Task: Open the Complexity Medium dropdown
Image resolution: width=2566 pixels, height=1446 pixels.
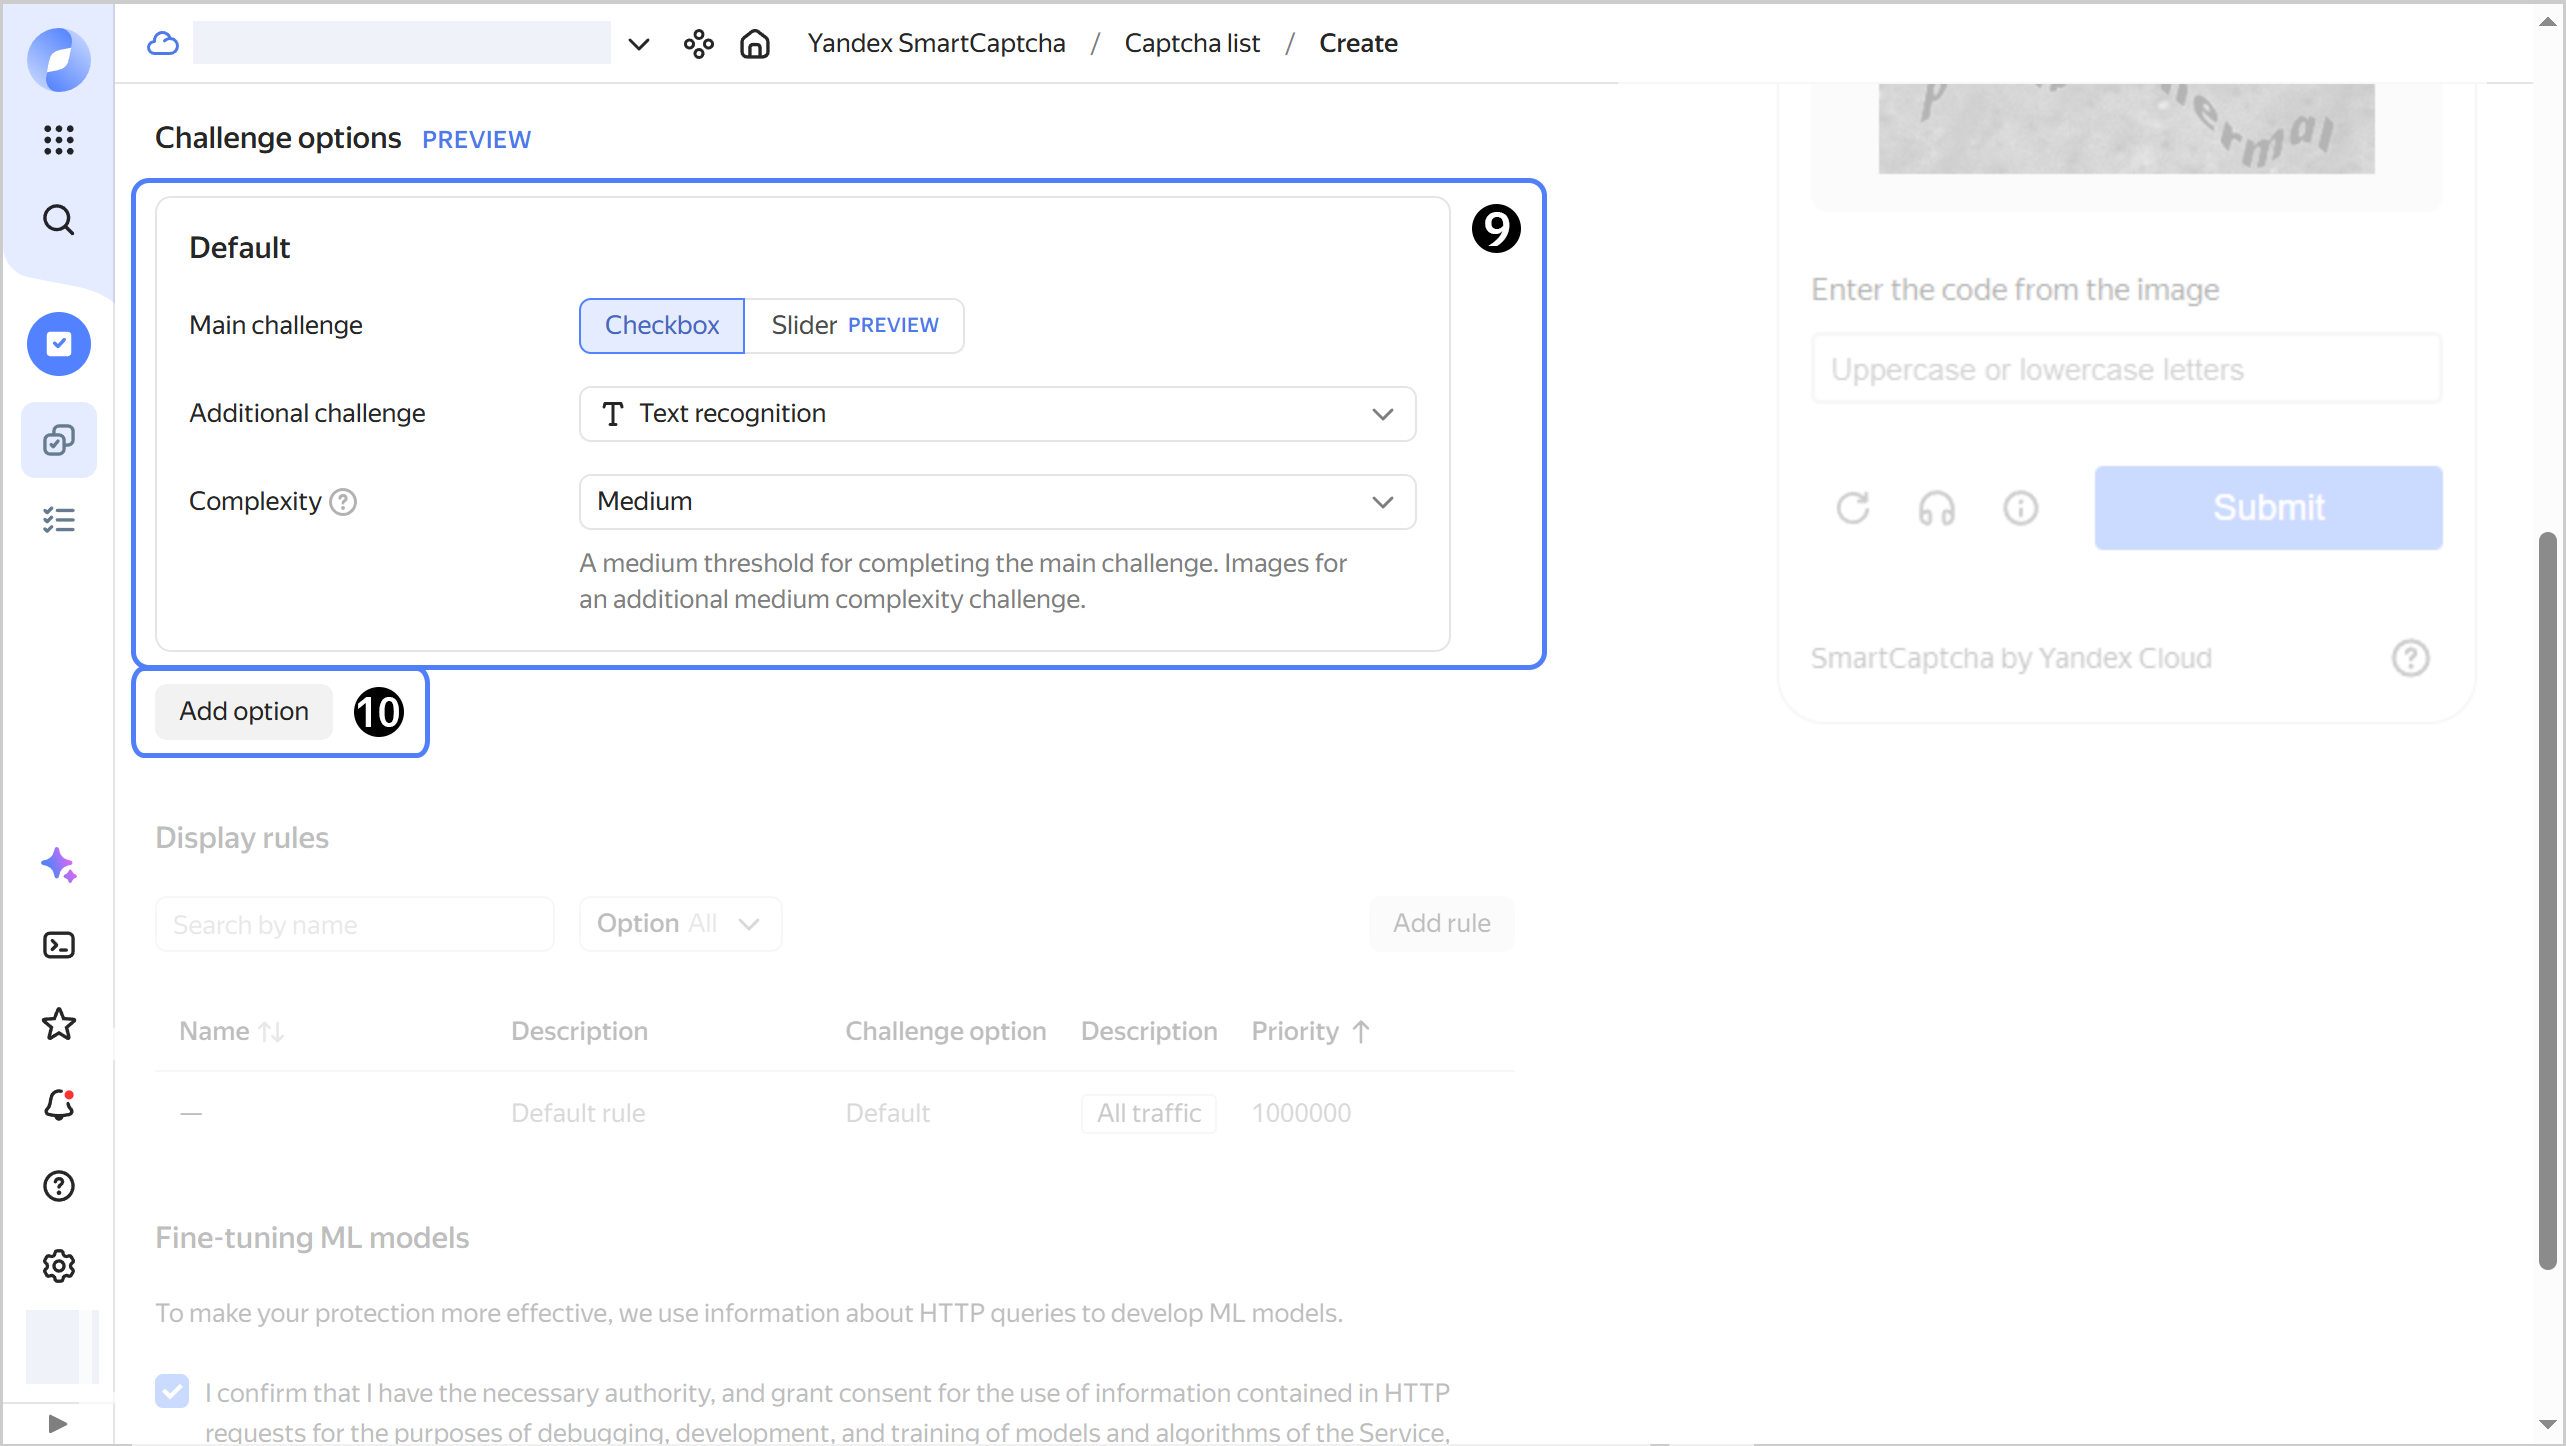Action: (x=997, y=502)
